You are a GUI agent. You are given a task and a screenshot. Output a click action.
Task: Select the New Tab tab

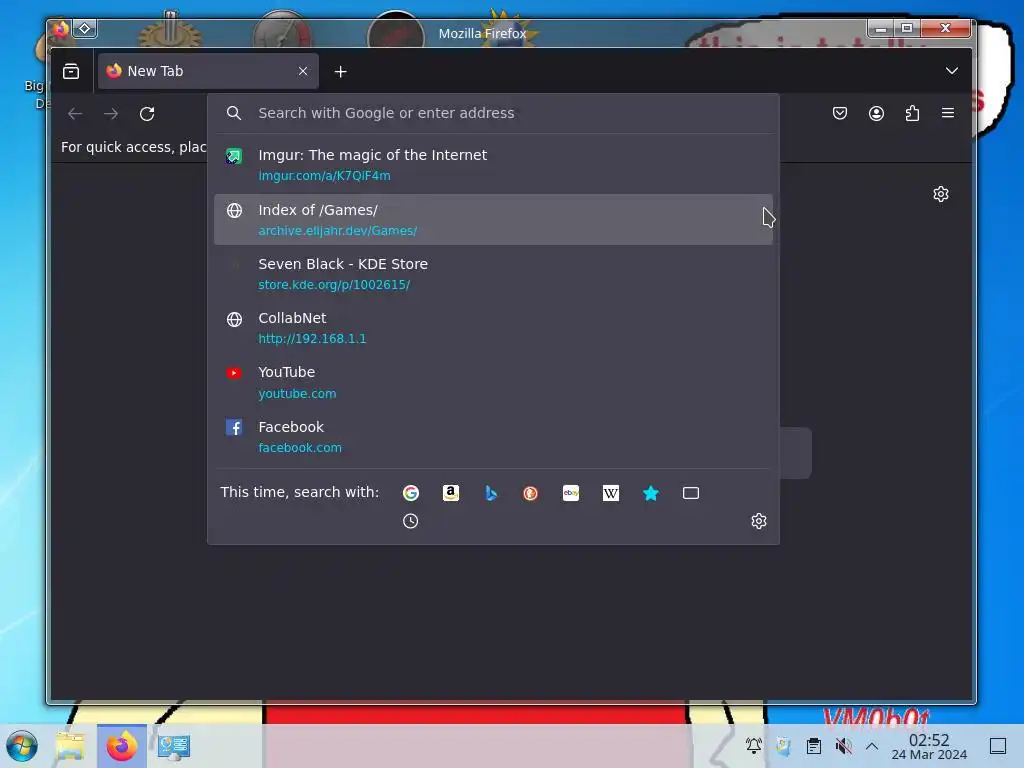(208, 71)
